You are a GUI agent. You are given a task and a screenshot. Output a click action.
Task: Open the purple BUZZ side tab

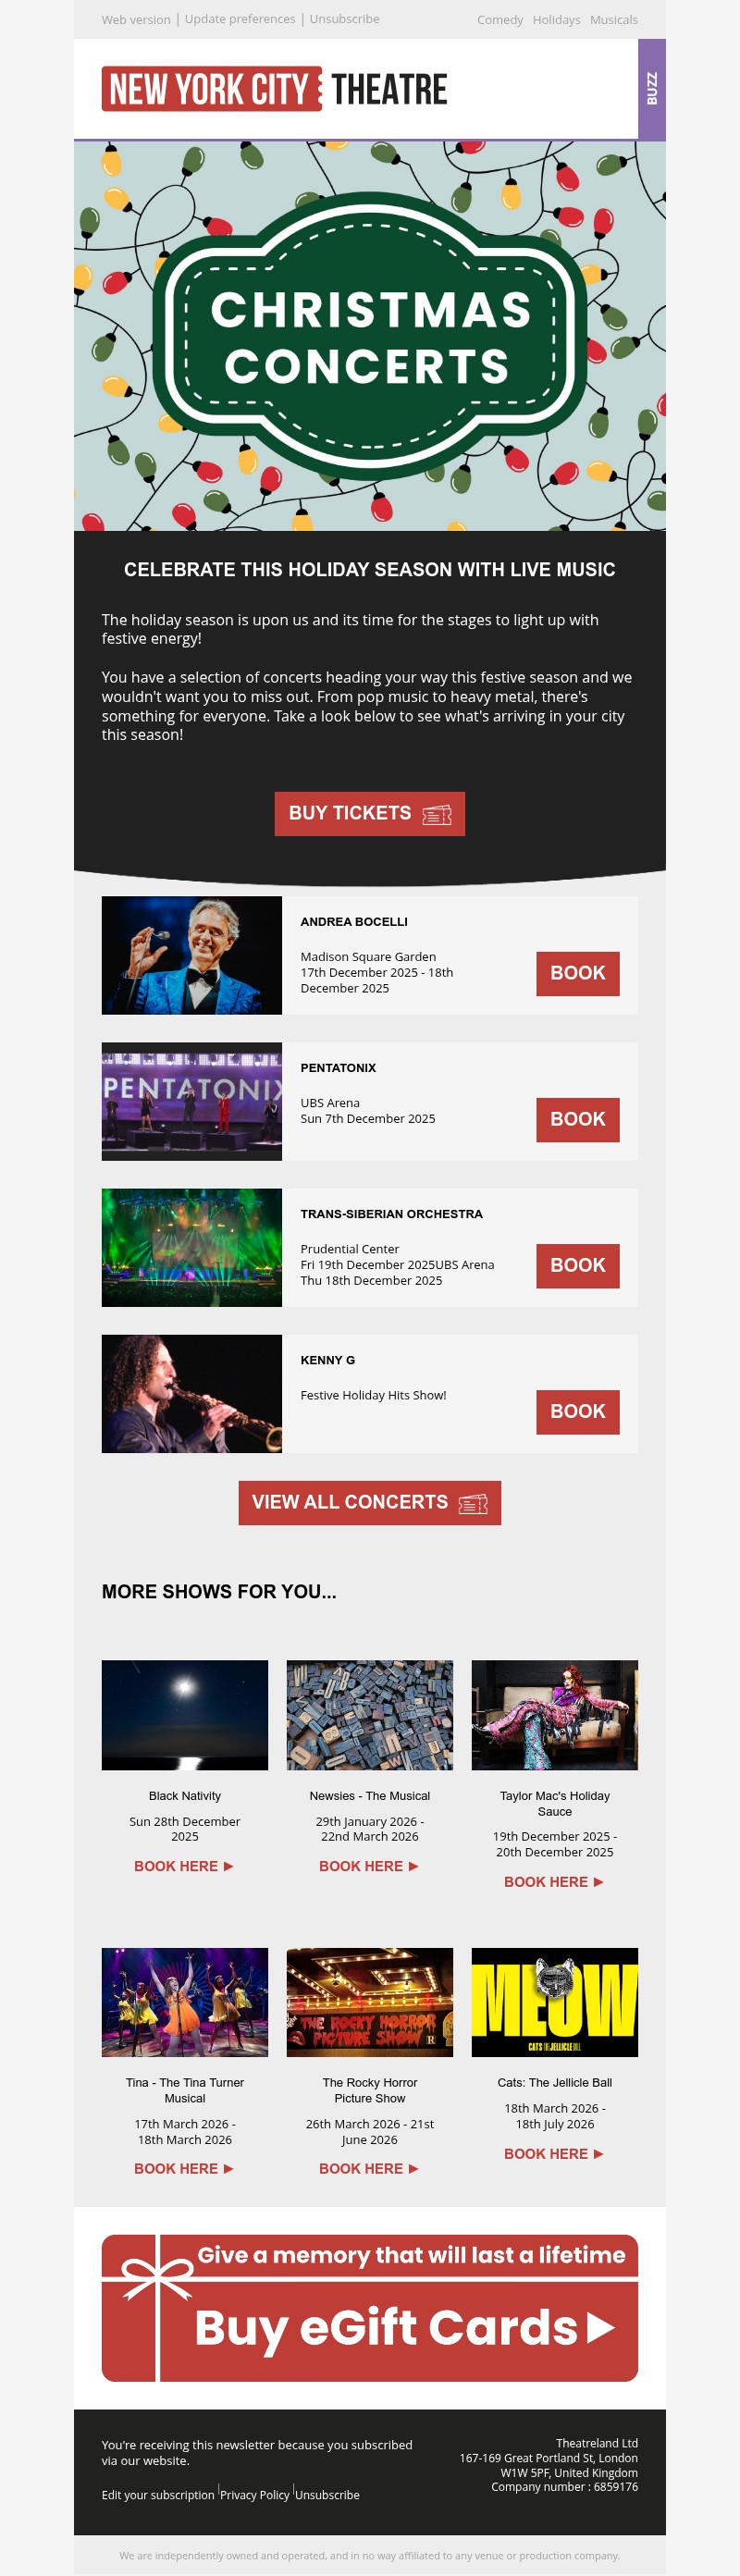point(652,87)
